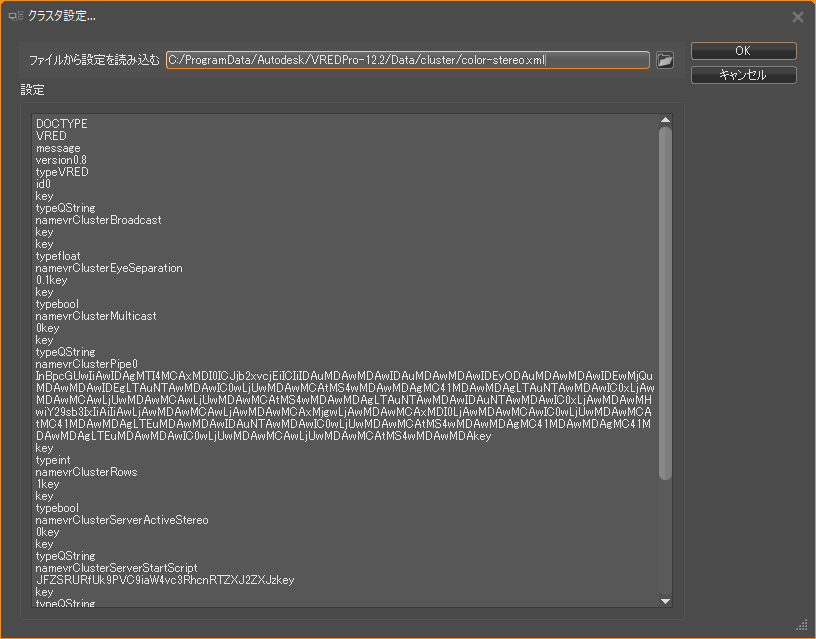
Task: Click the namevrClusterMulticast line
Action: [96, 316]
